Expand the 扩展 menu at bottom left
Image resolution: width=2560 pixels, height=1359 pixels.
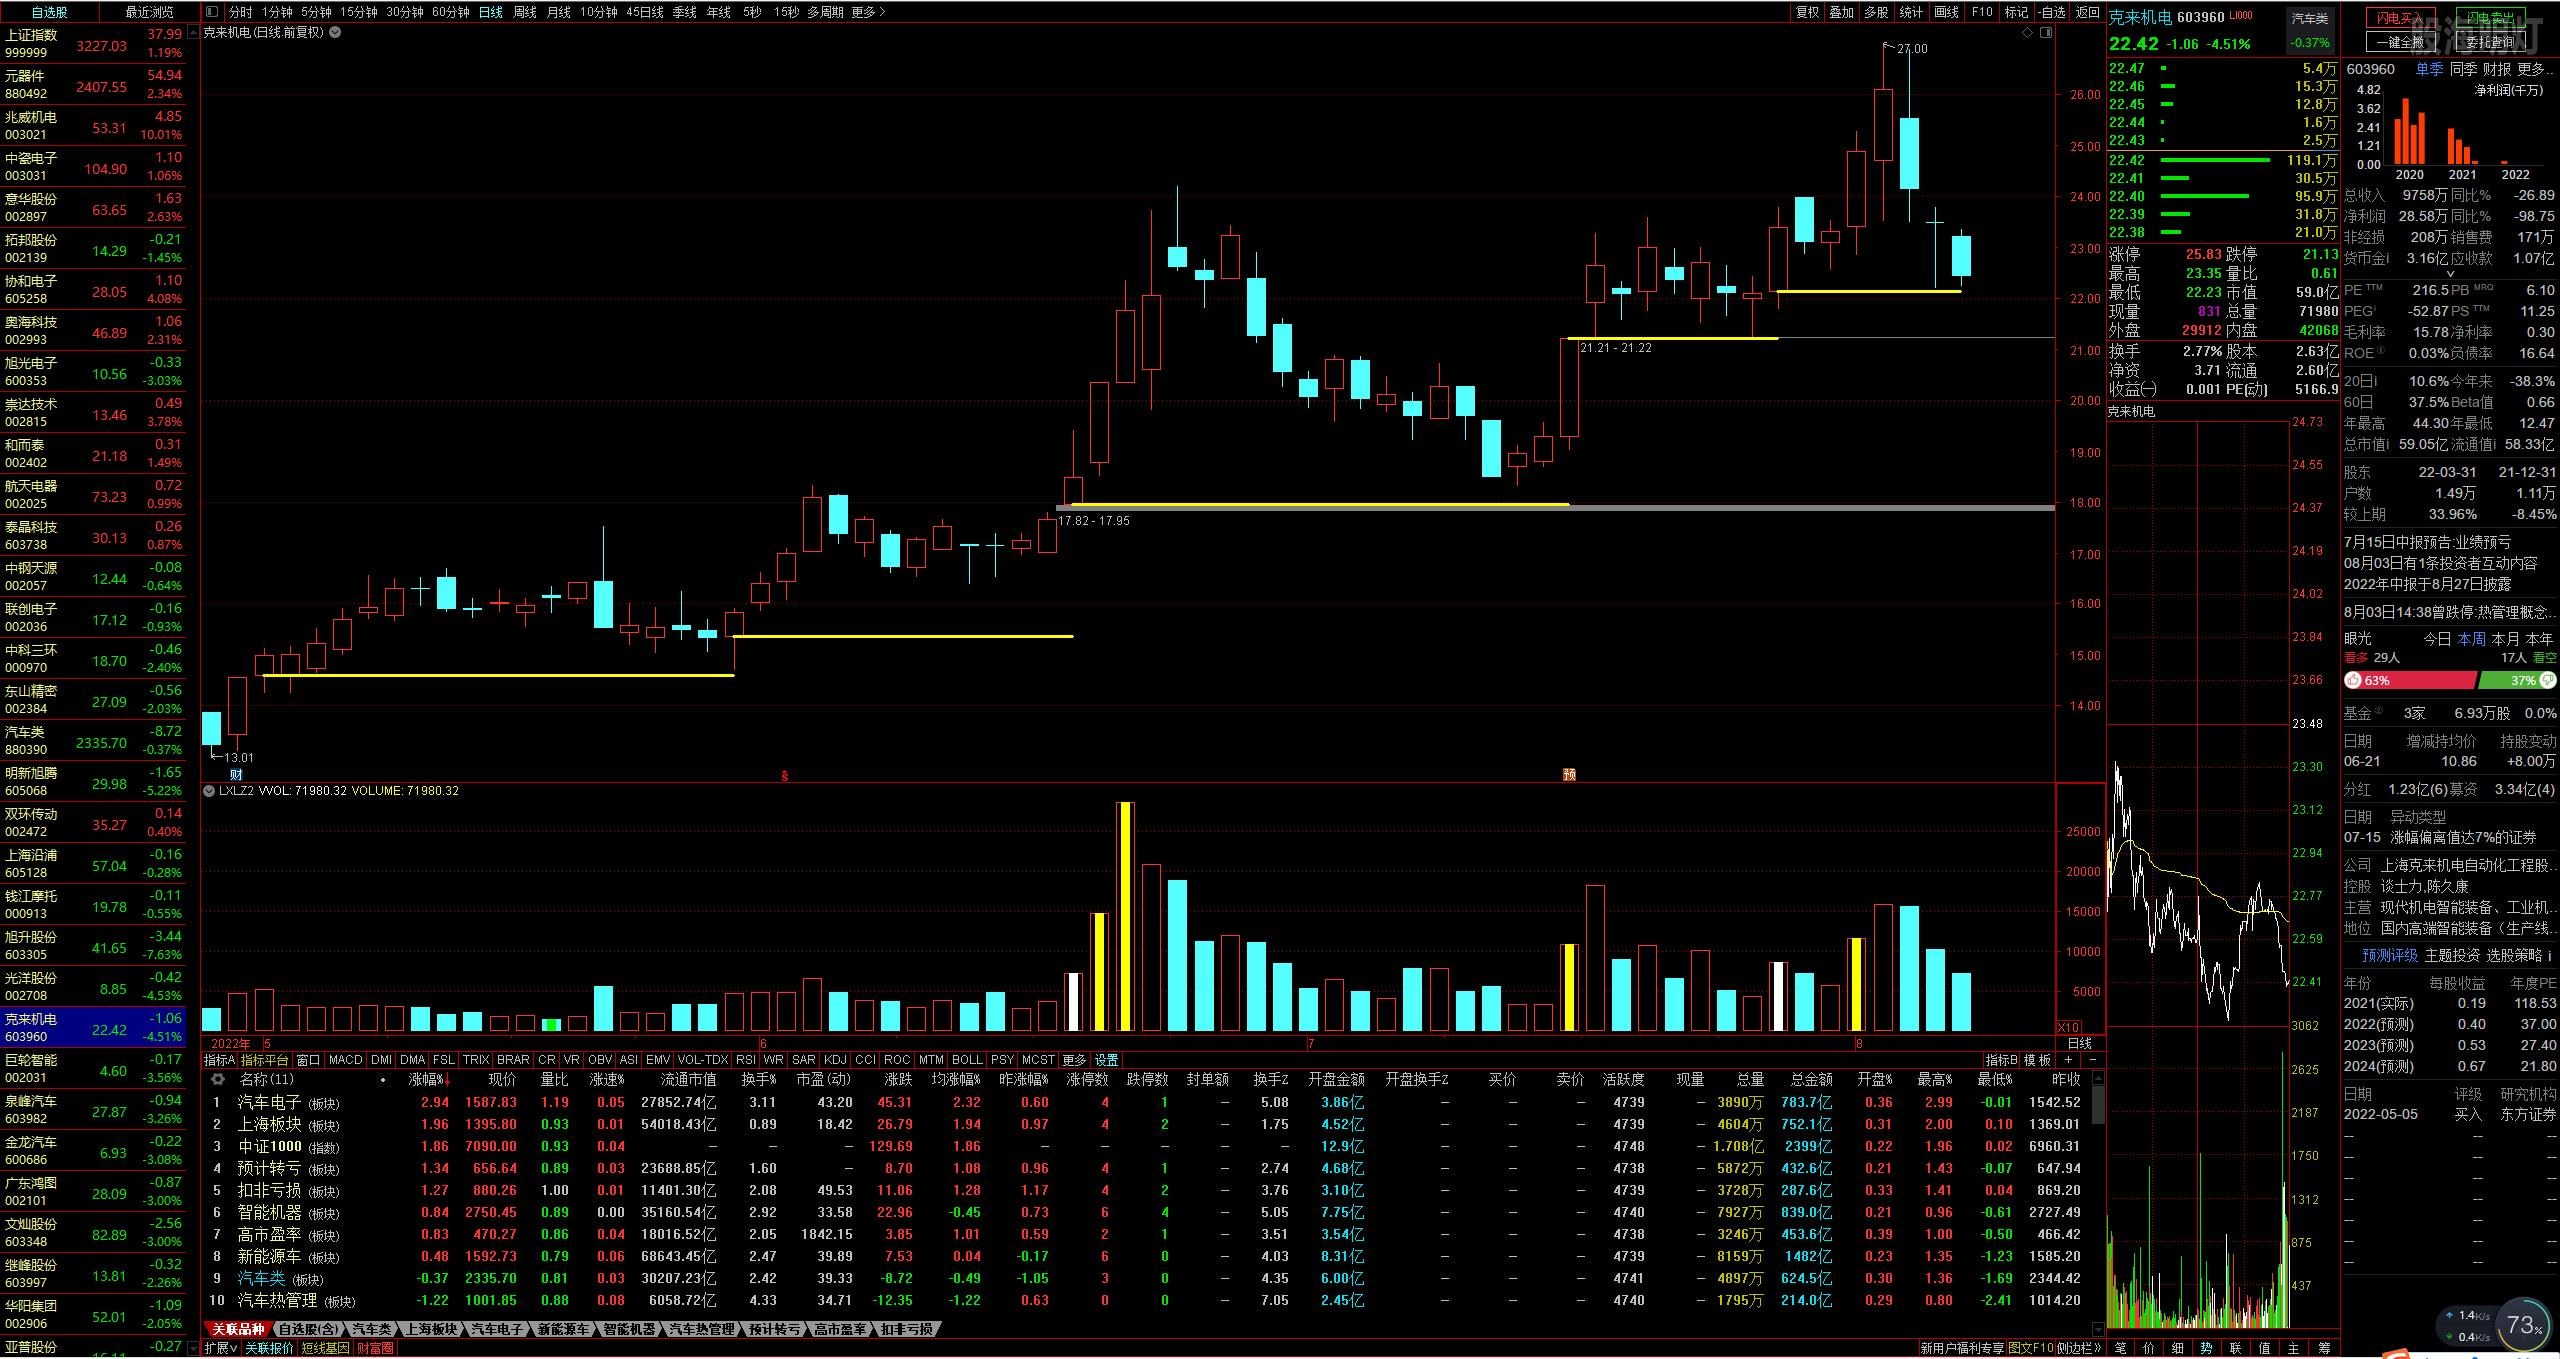pyautogui.click(x=221, y=1348)
